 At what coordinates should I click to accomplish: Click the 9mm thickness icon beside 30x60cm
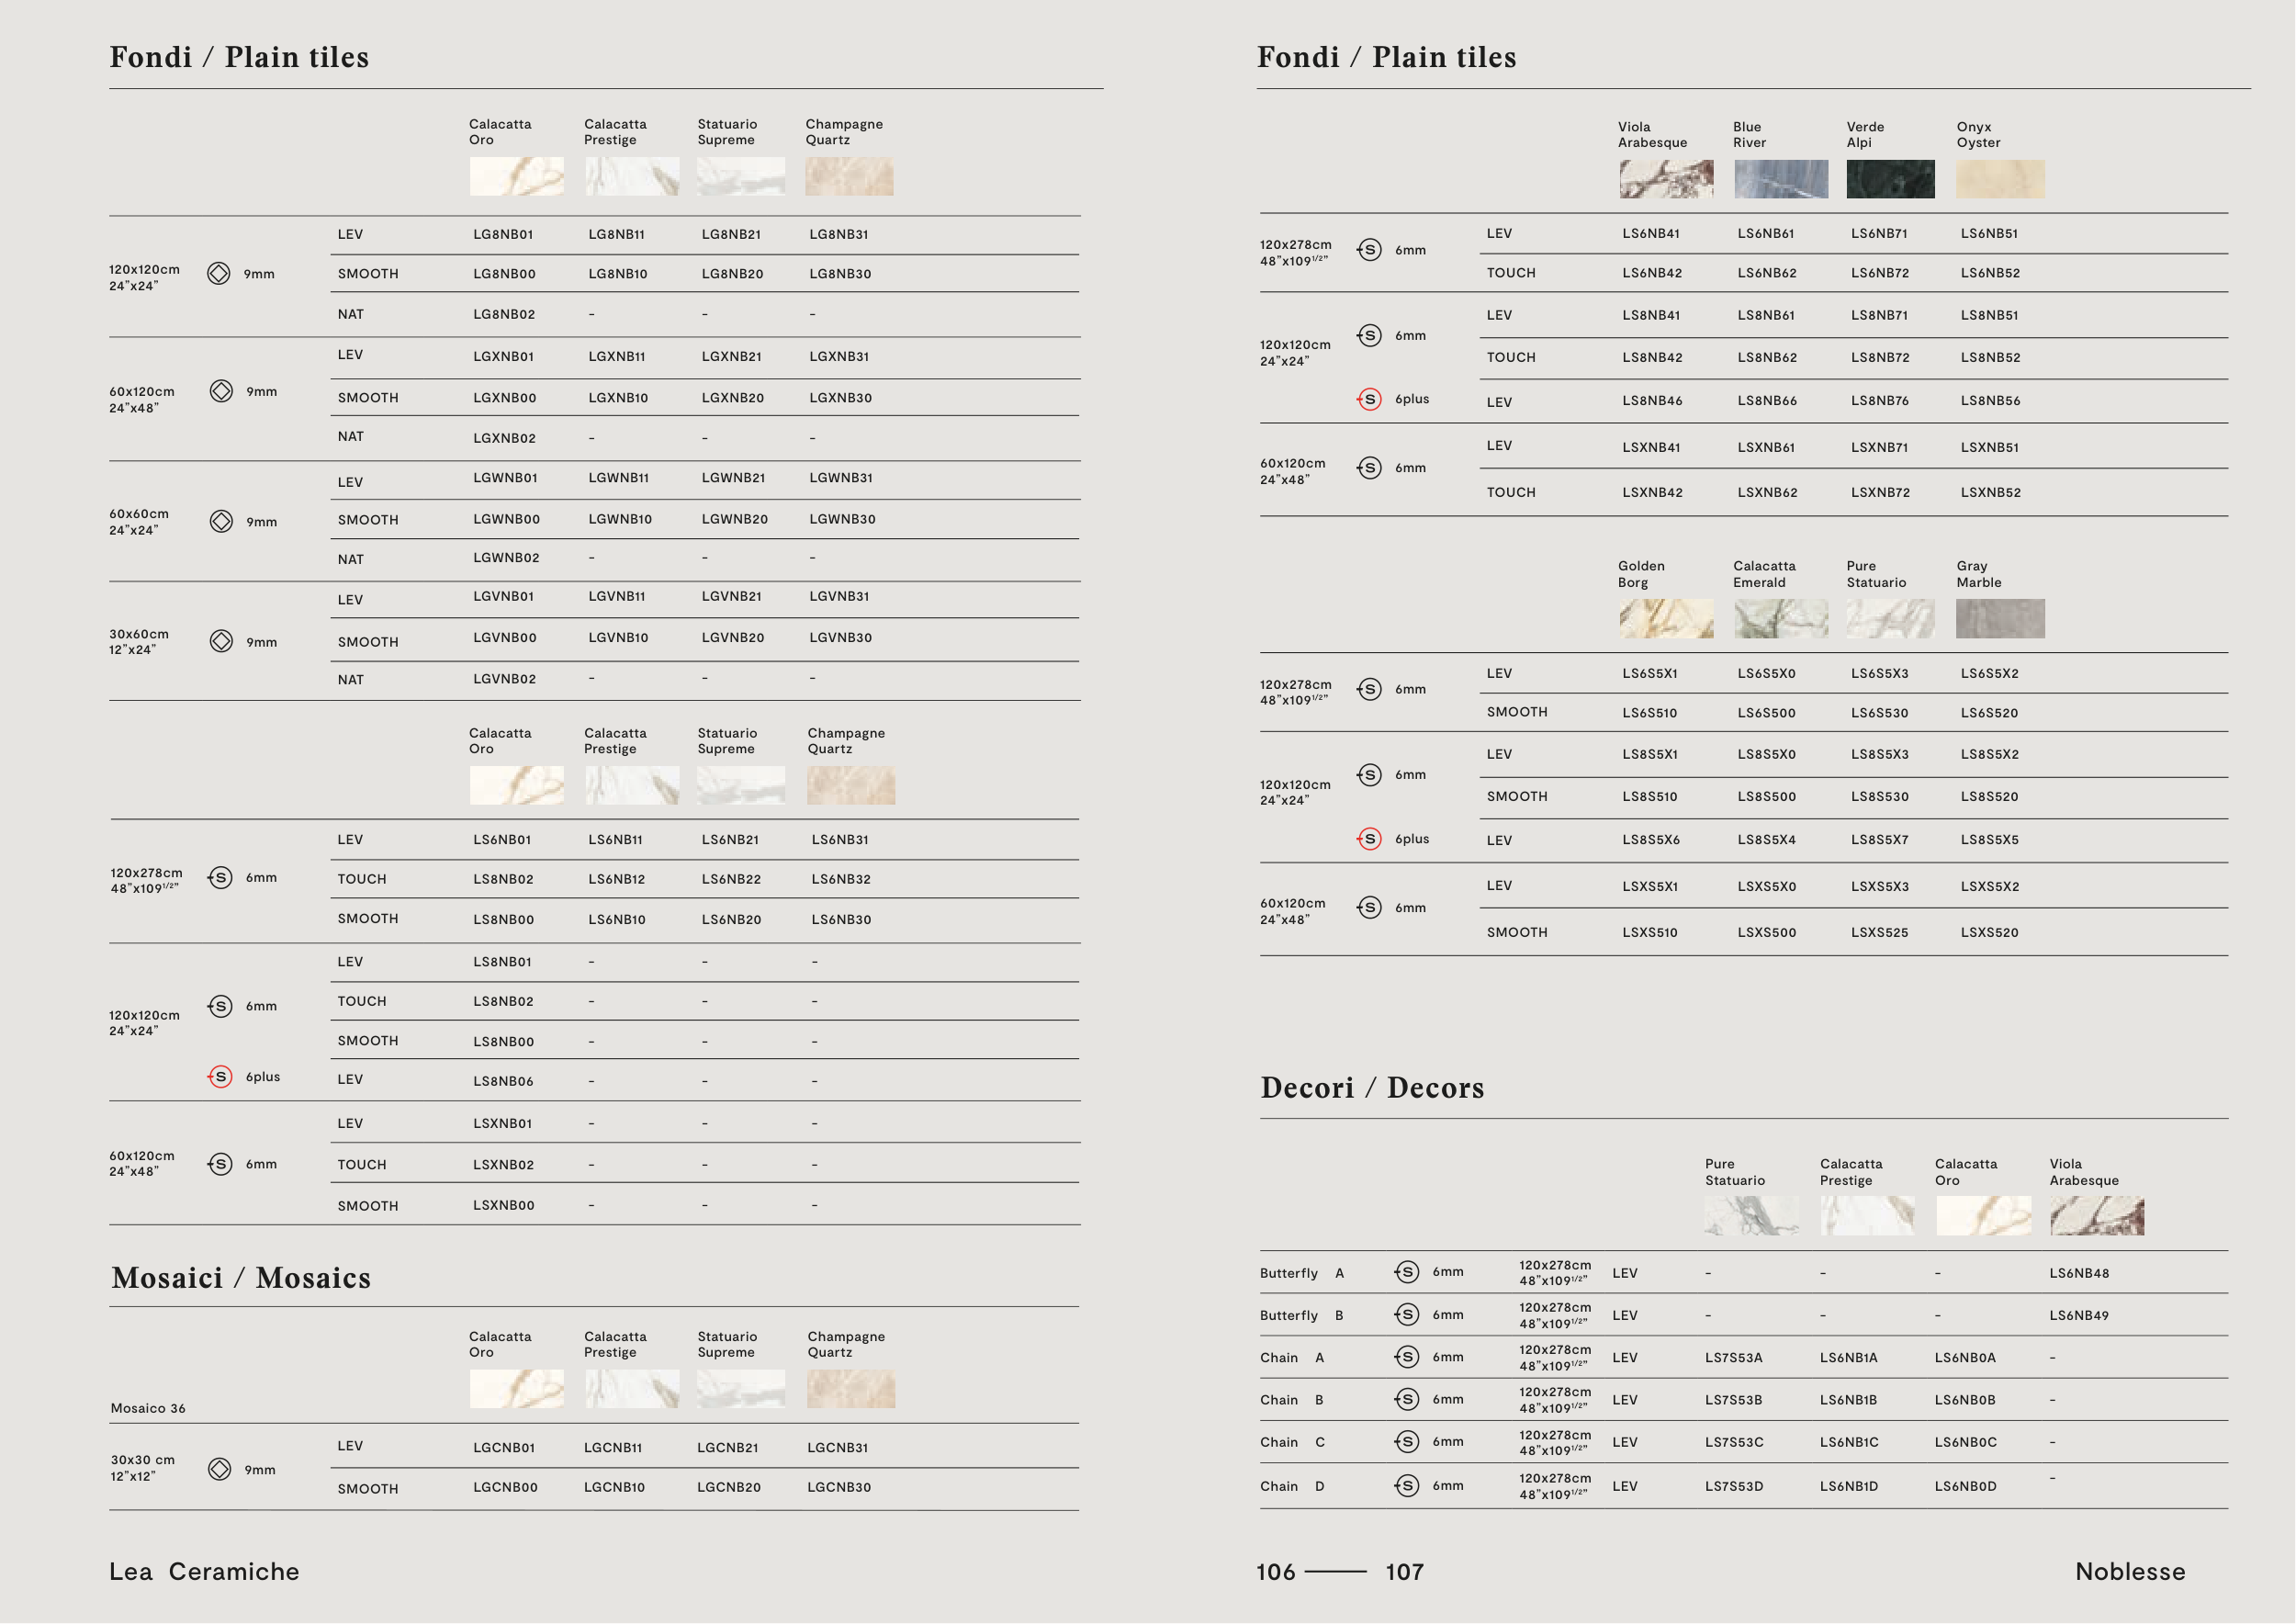pos(221,641)
